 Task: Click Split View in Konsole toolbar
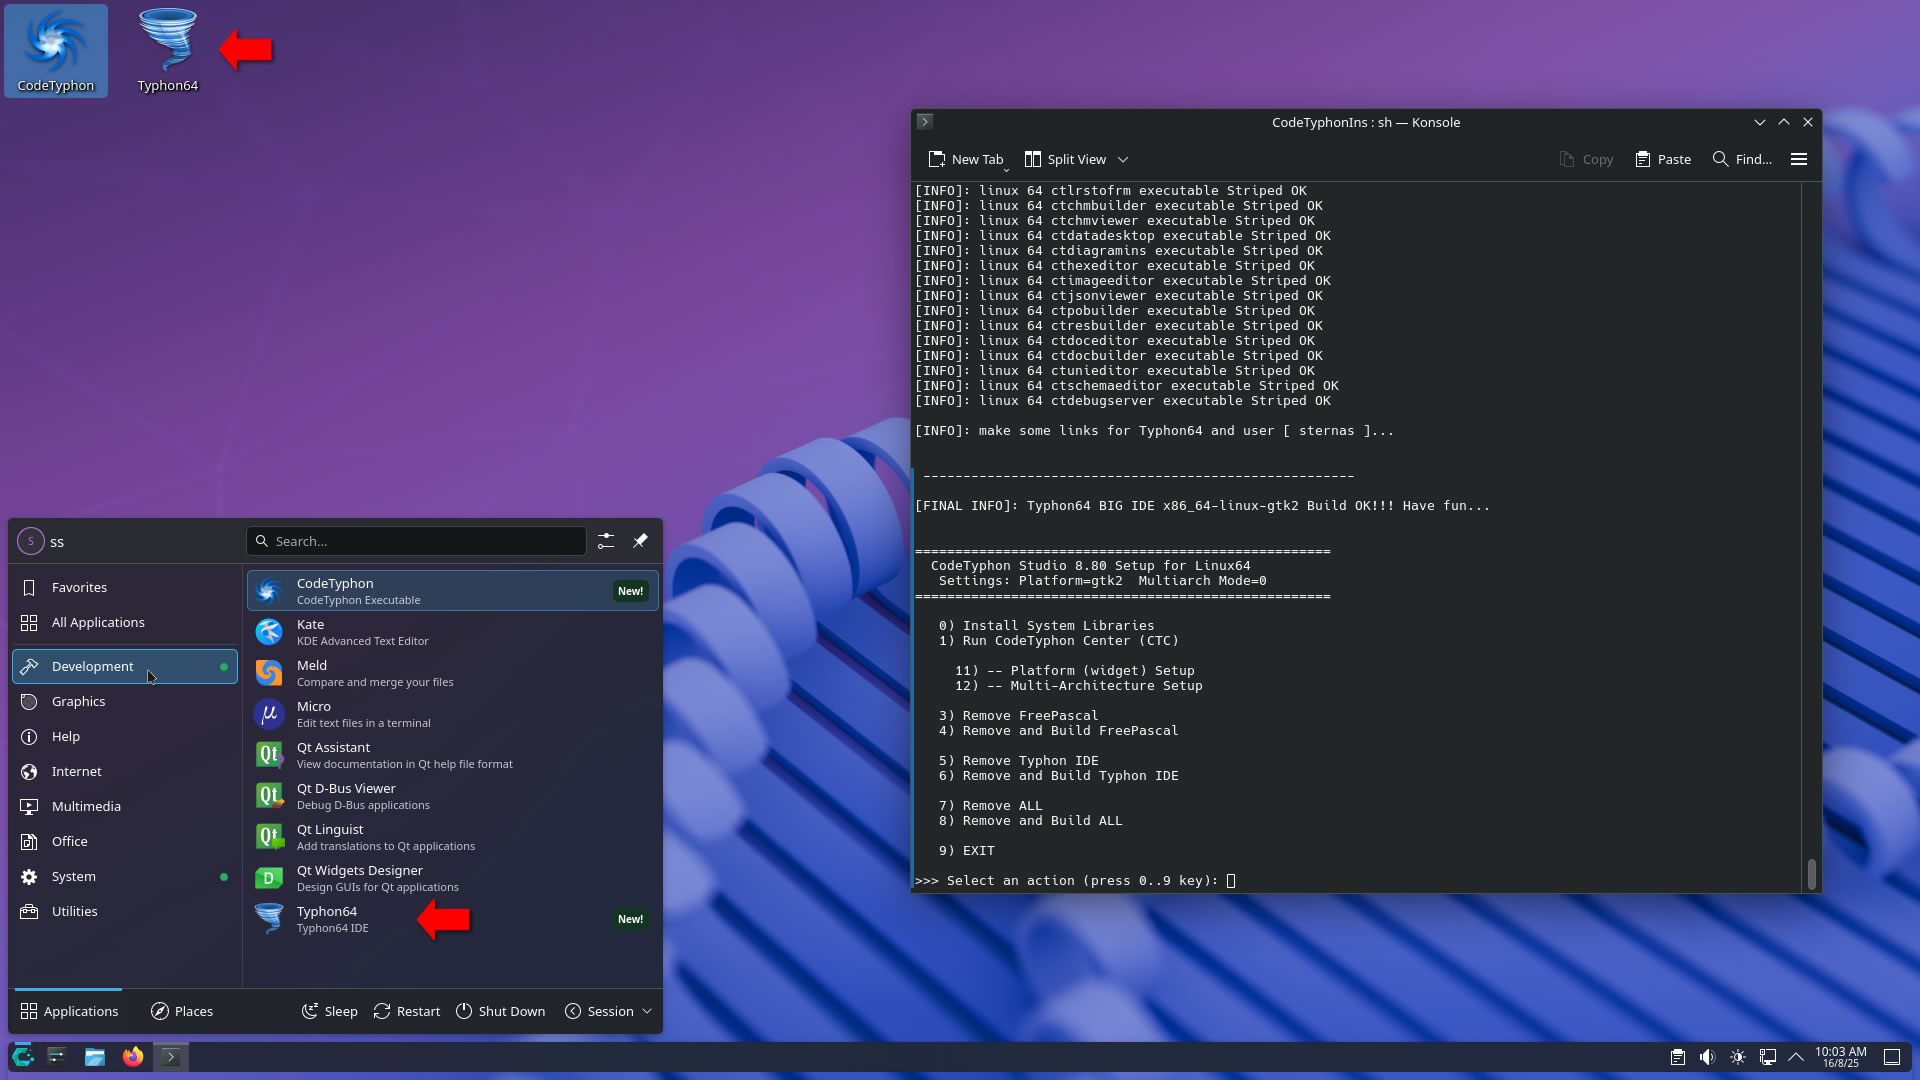coord(1066,159)
